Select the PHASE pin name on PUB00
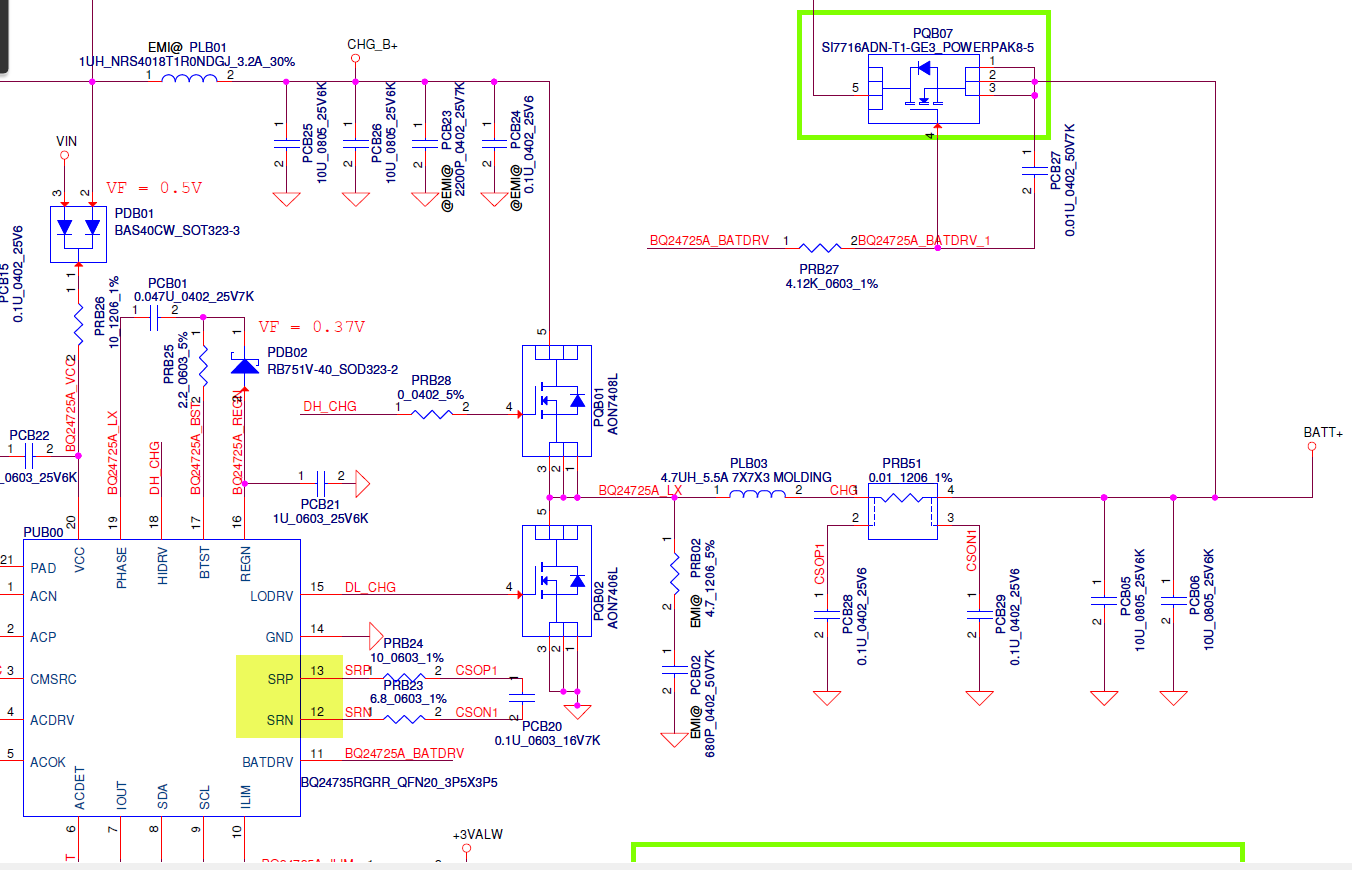This screenshot has width=1352, height=870. (x=121, y=567)
